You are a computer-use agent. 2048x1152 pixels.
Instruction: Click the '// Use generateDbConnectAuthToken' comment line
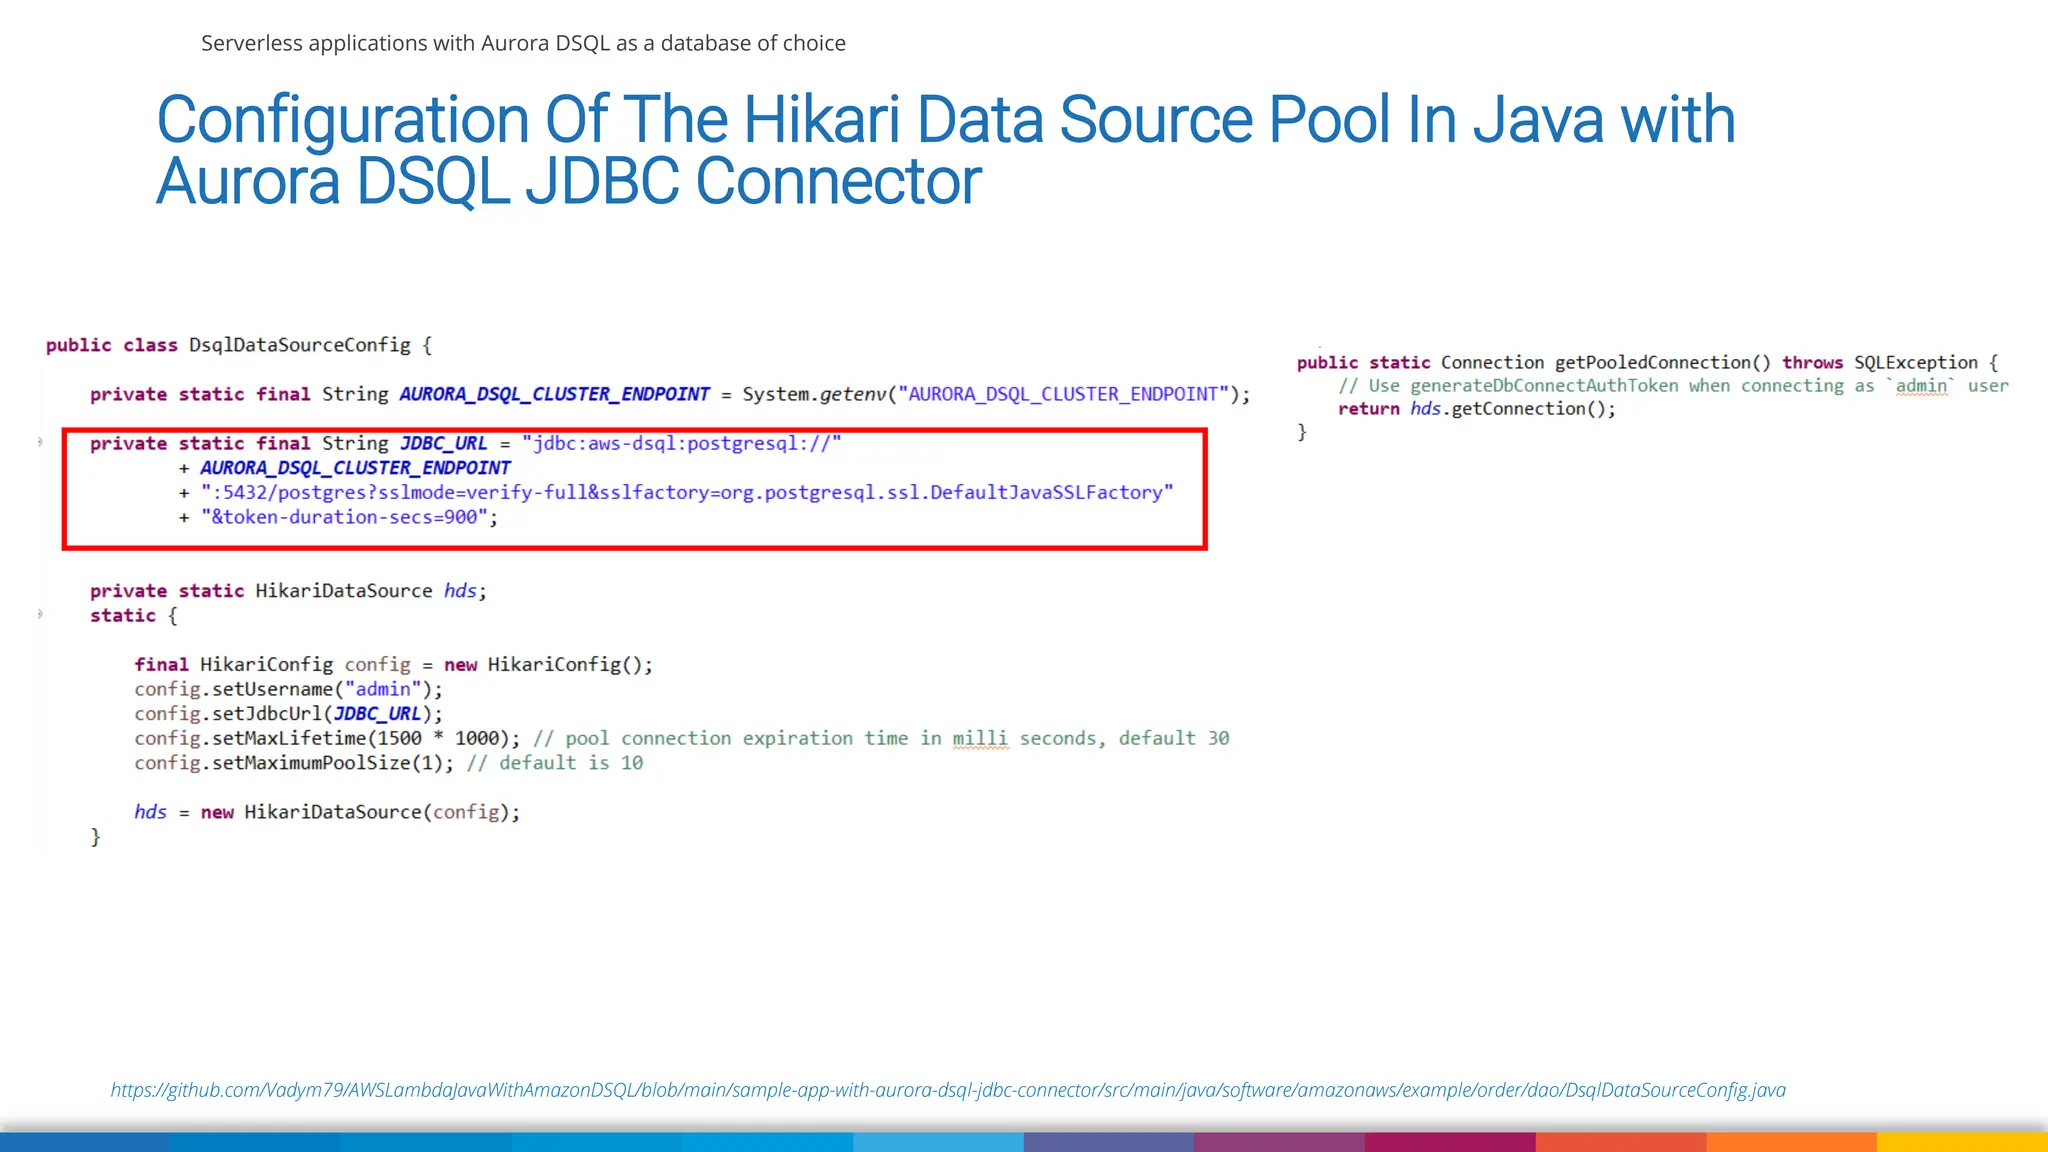pos(1673,386)
